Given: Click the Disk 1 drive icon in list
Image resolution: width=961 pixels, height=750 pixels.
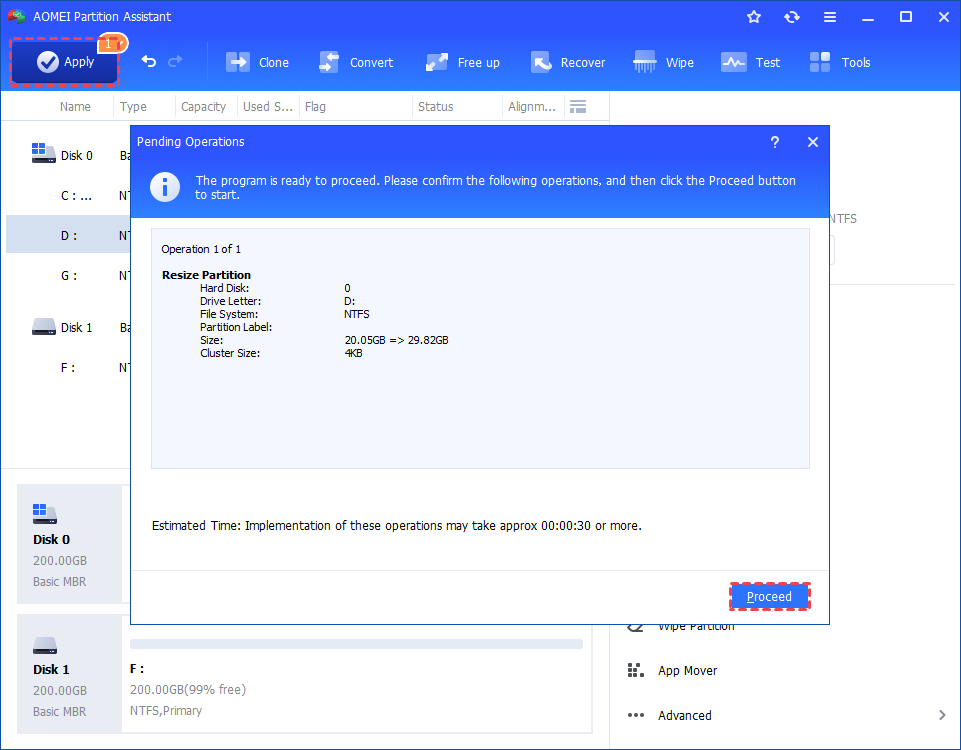Looking at the screenshot, I should [x=44, y=327].
